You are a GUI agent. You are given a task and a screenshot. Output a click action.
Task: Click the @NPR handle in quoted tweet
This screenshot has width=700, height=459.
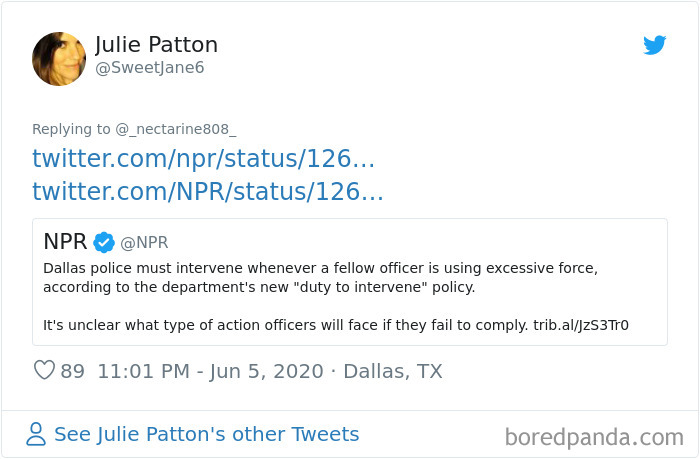pos(144,243)
